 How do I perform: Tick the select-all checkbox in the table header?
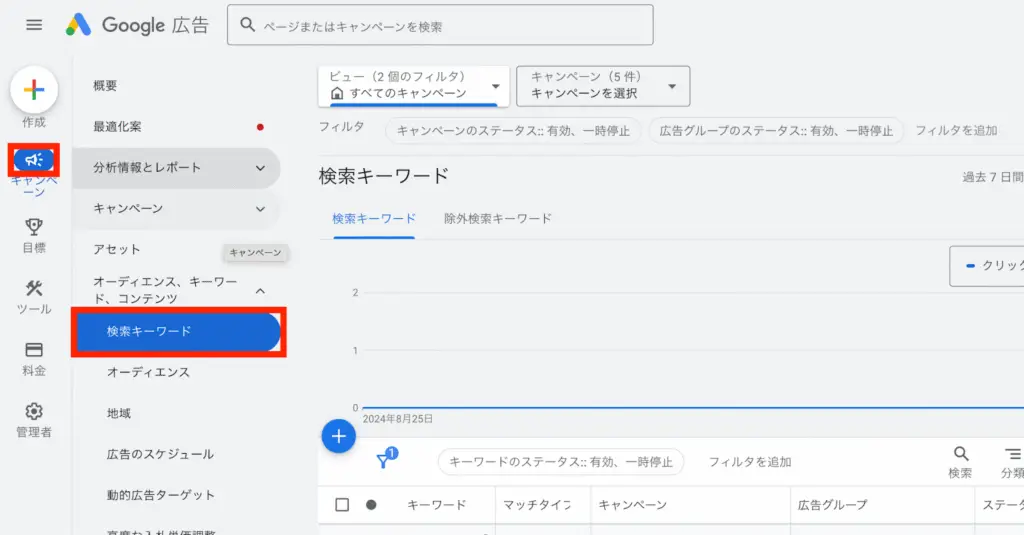342,505
